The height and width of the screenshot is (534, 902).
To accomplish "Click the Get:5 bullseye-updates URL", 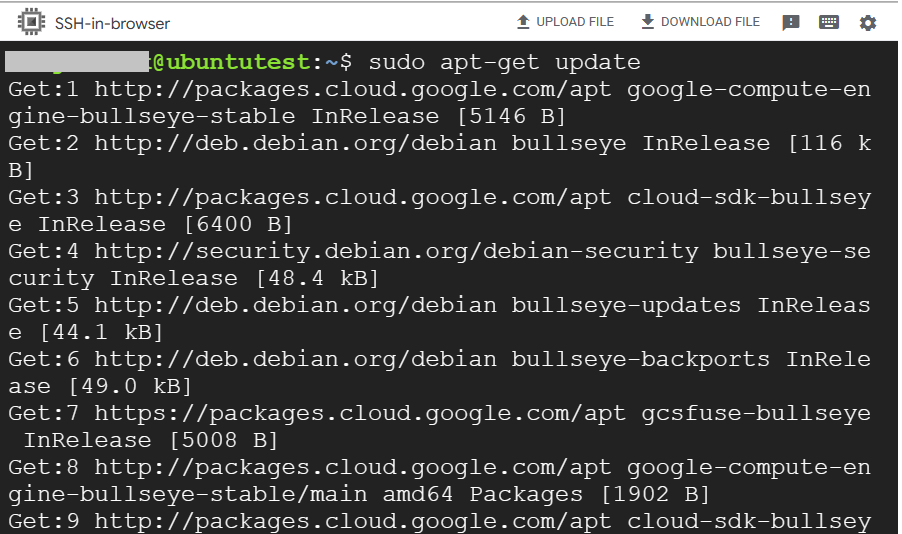I will tap(295, 306).
